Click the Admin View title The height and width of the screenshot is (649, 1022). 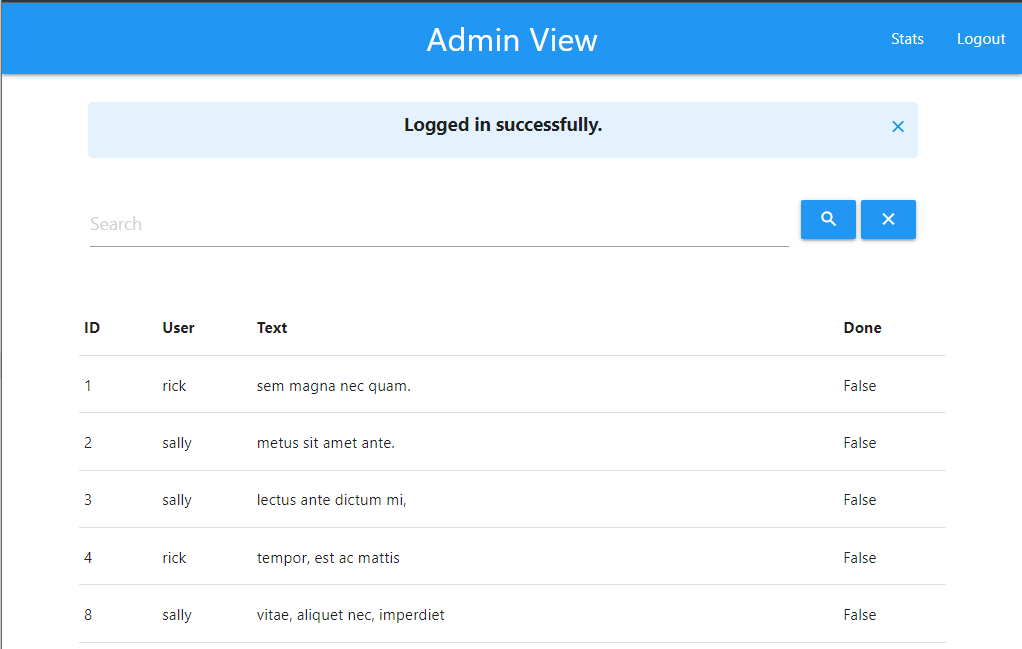click(x=511, y=41)
